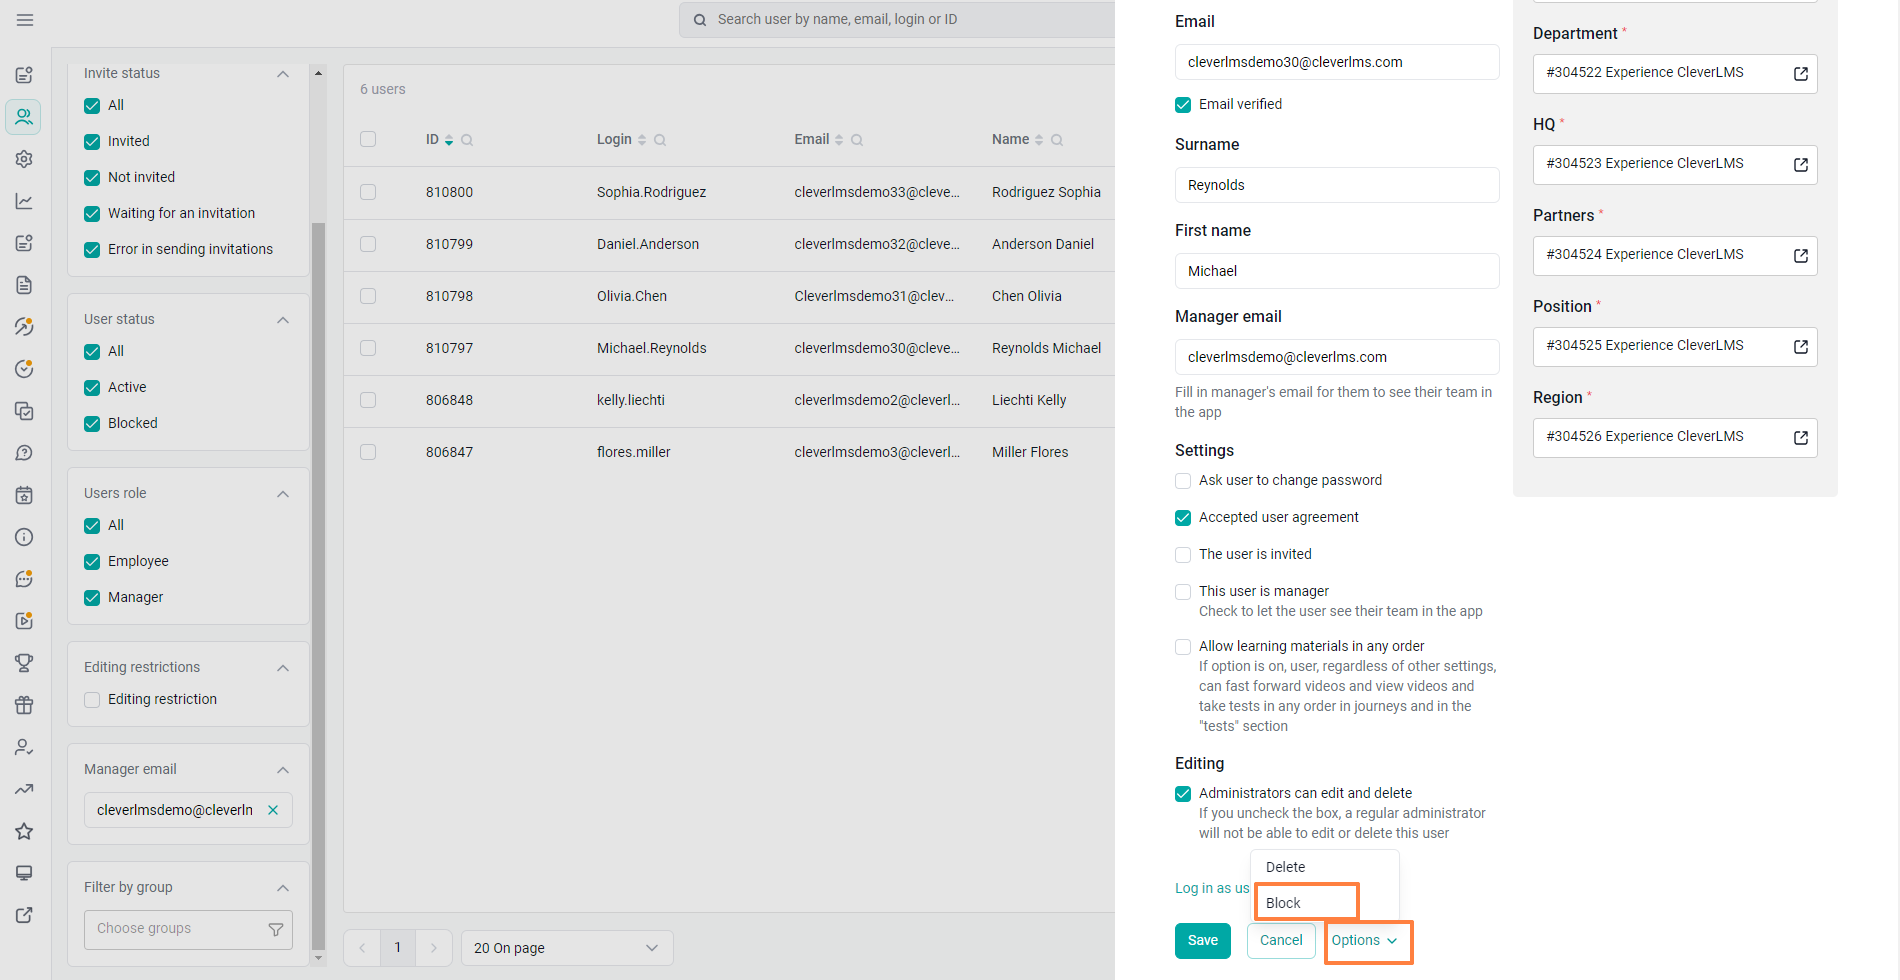
Task: Uncheck the Invited status filter
Action: pos(92,142)
